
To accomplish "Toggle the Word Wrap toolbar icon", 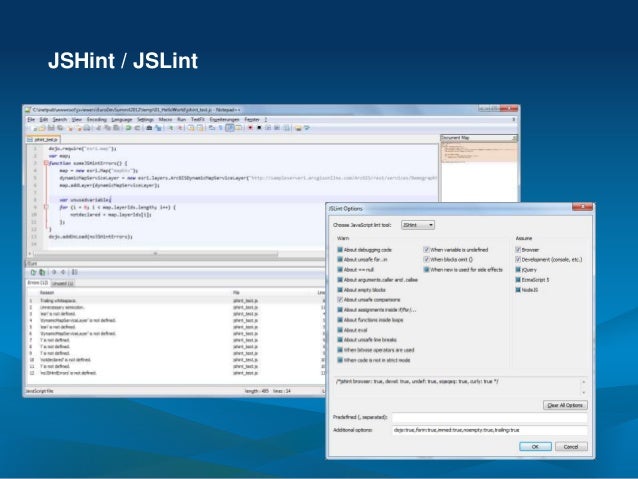I will click(211, 128).
